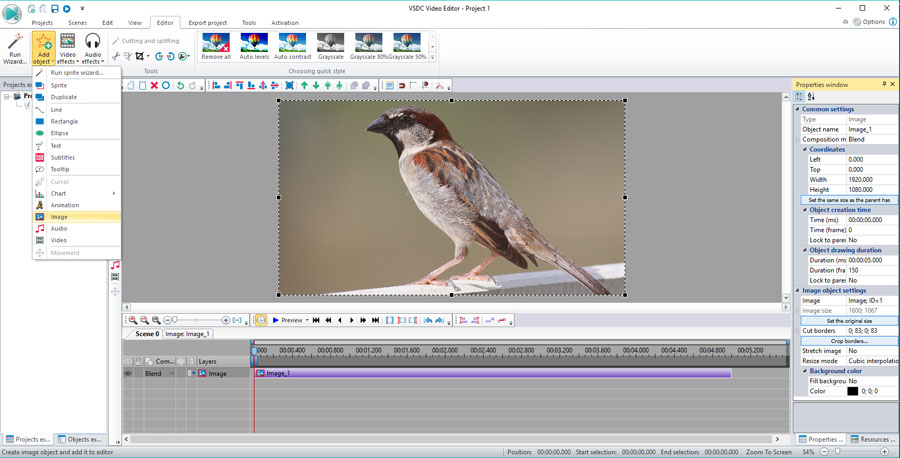The height and width of the screenshot is (458, 900).
Task: Open the Add object dropdown
Action: pyautogui.click(x=44, y=49)
